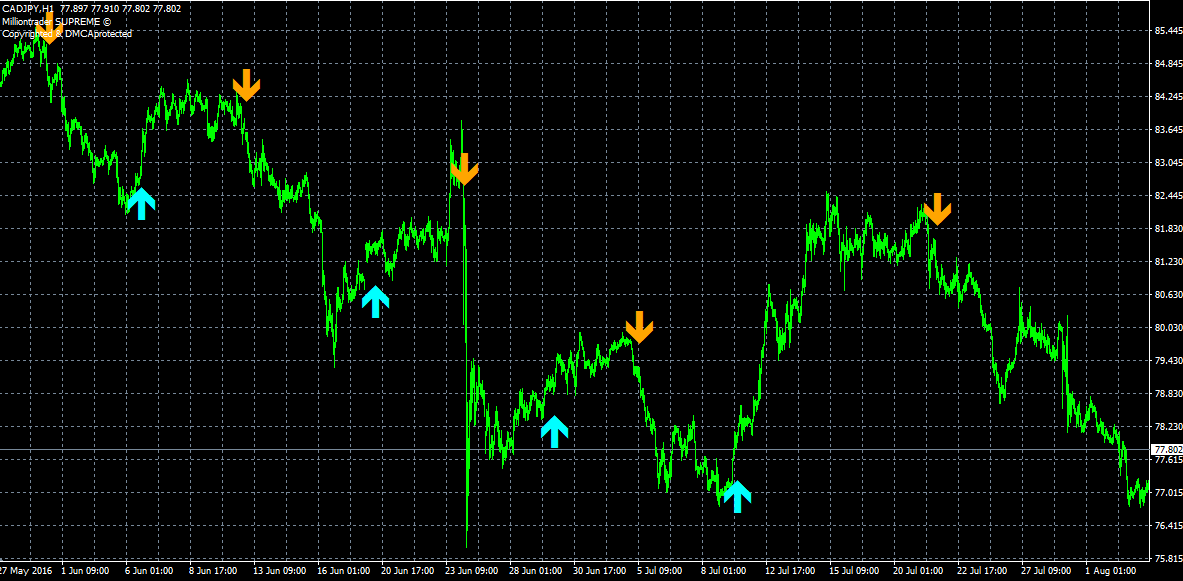1183x581 pixels.
Task: Select the 5 Jul 09:00 time label
Action: coord(660,570)
